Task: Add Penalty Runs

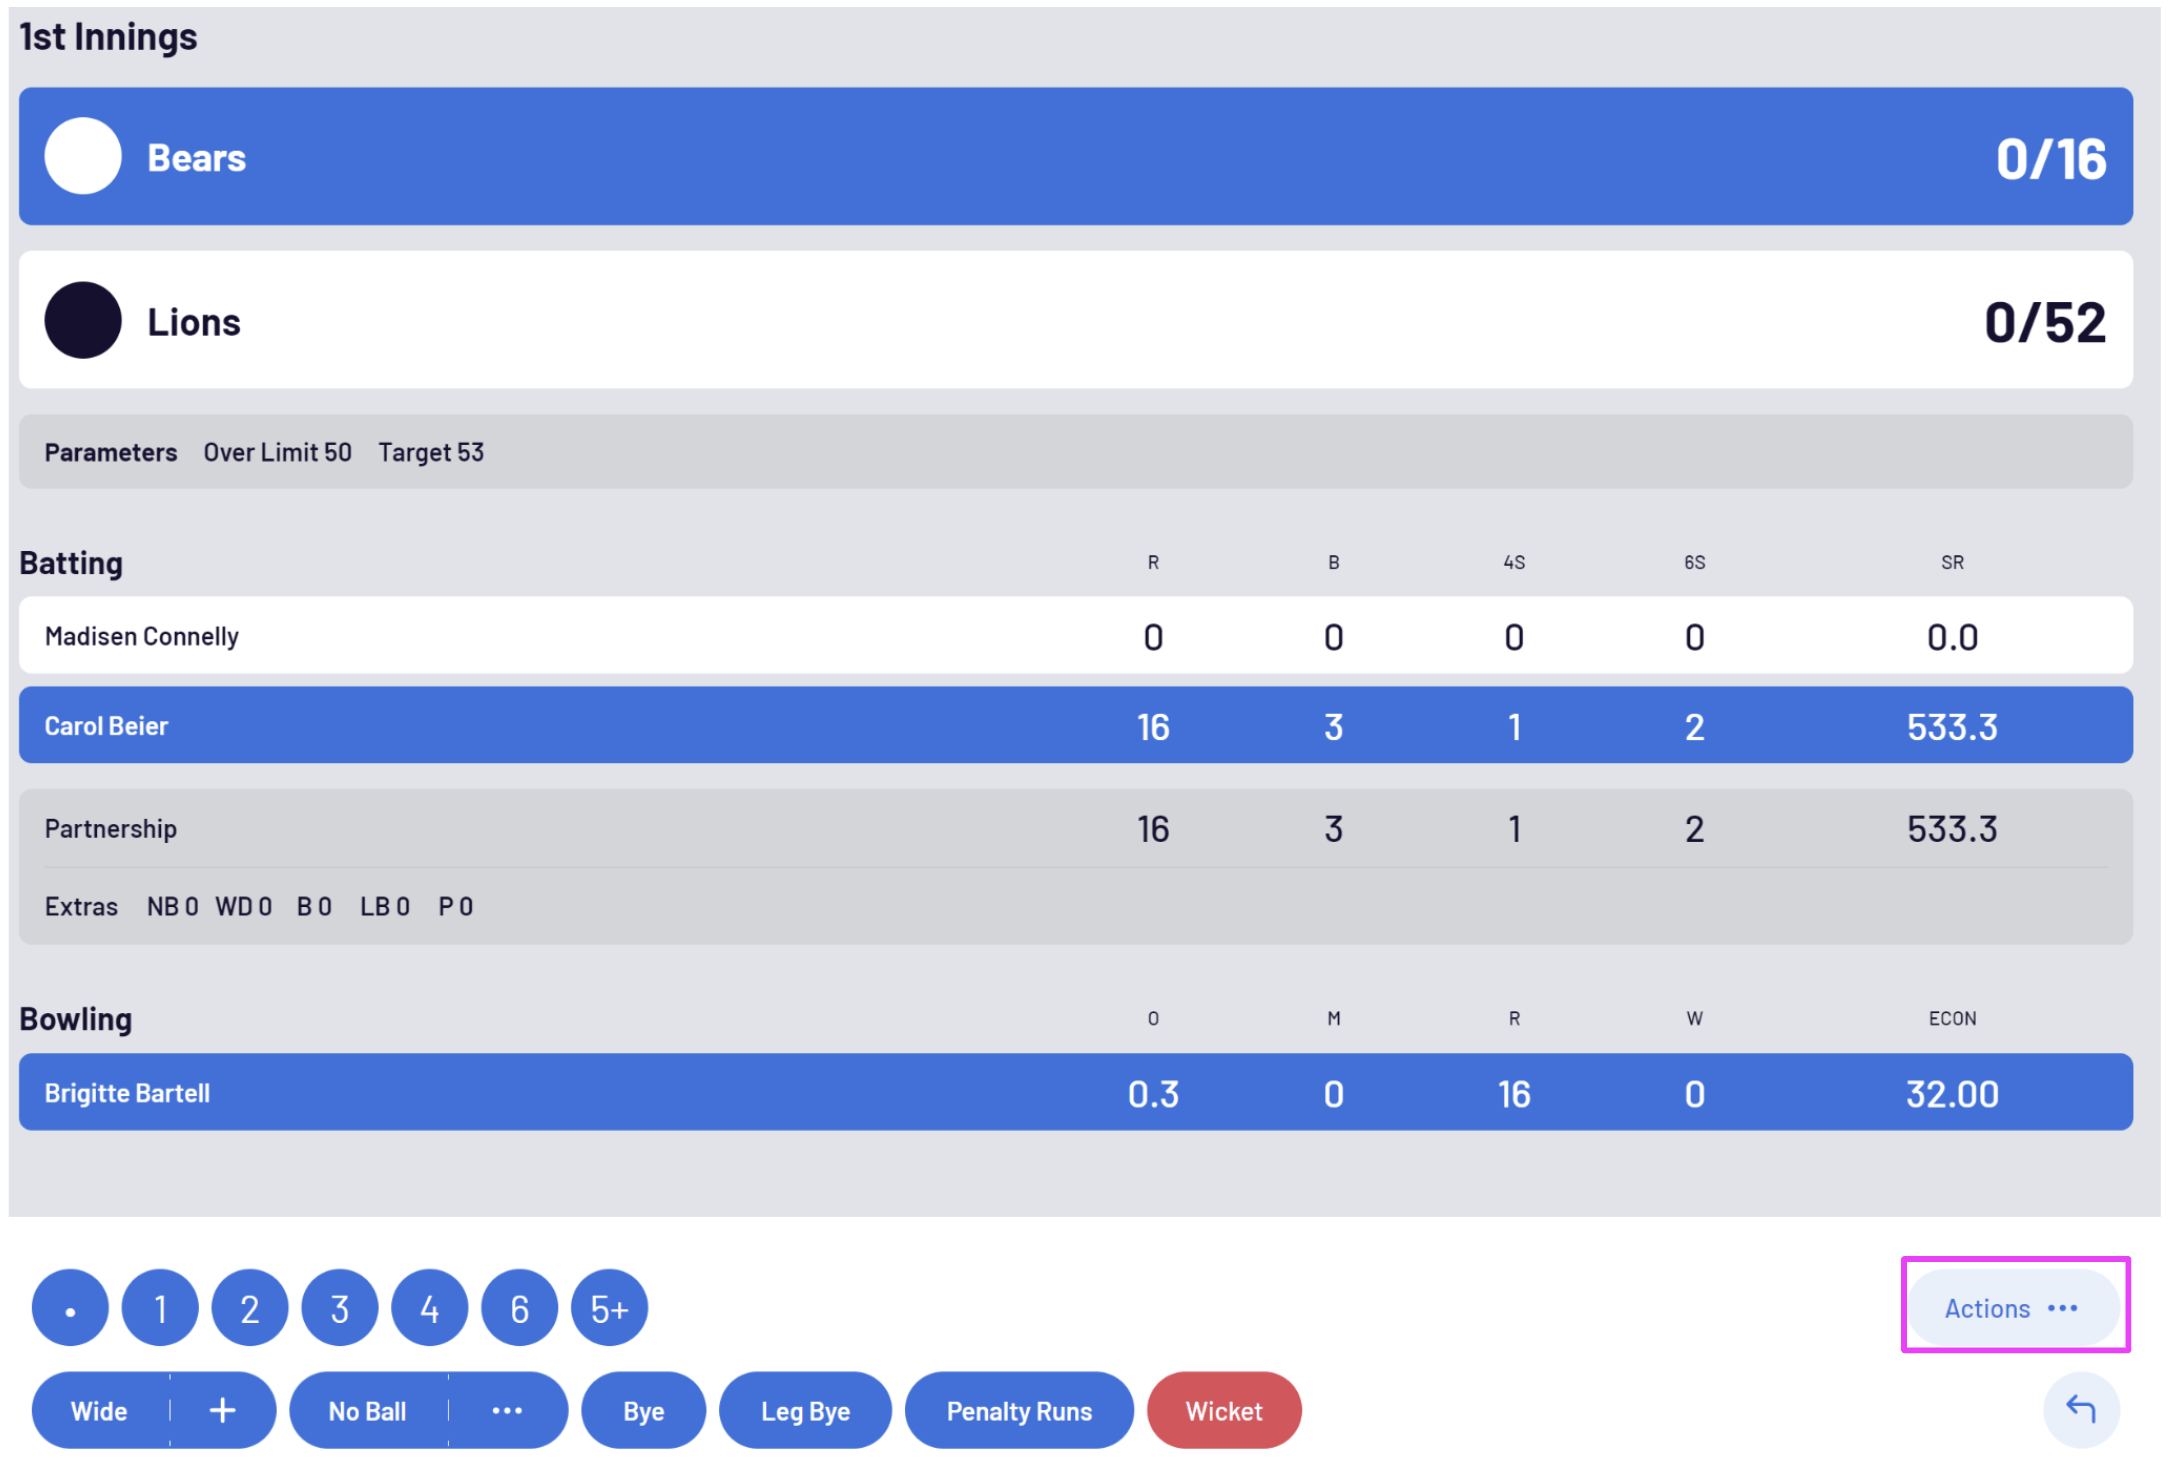Action: 1019,1410
